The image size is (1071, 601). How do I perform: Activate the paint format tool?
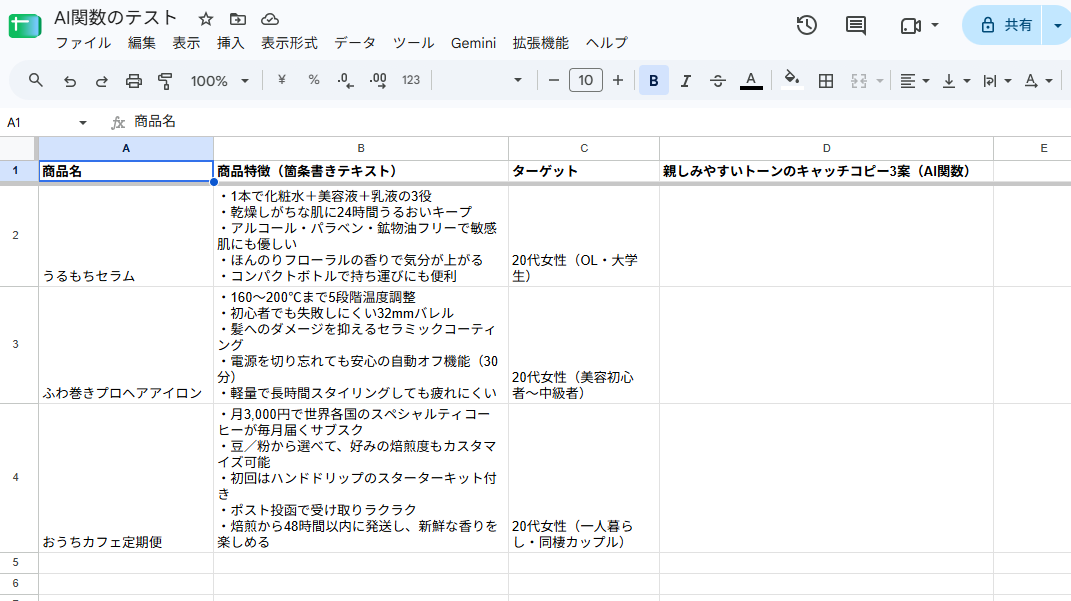pos(165,81)
